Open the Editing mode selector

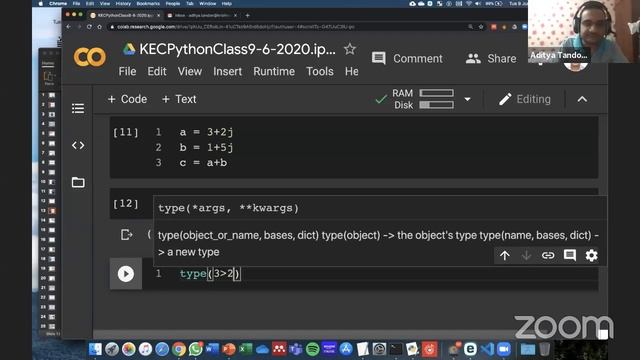click(x=524, y=99)
